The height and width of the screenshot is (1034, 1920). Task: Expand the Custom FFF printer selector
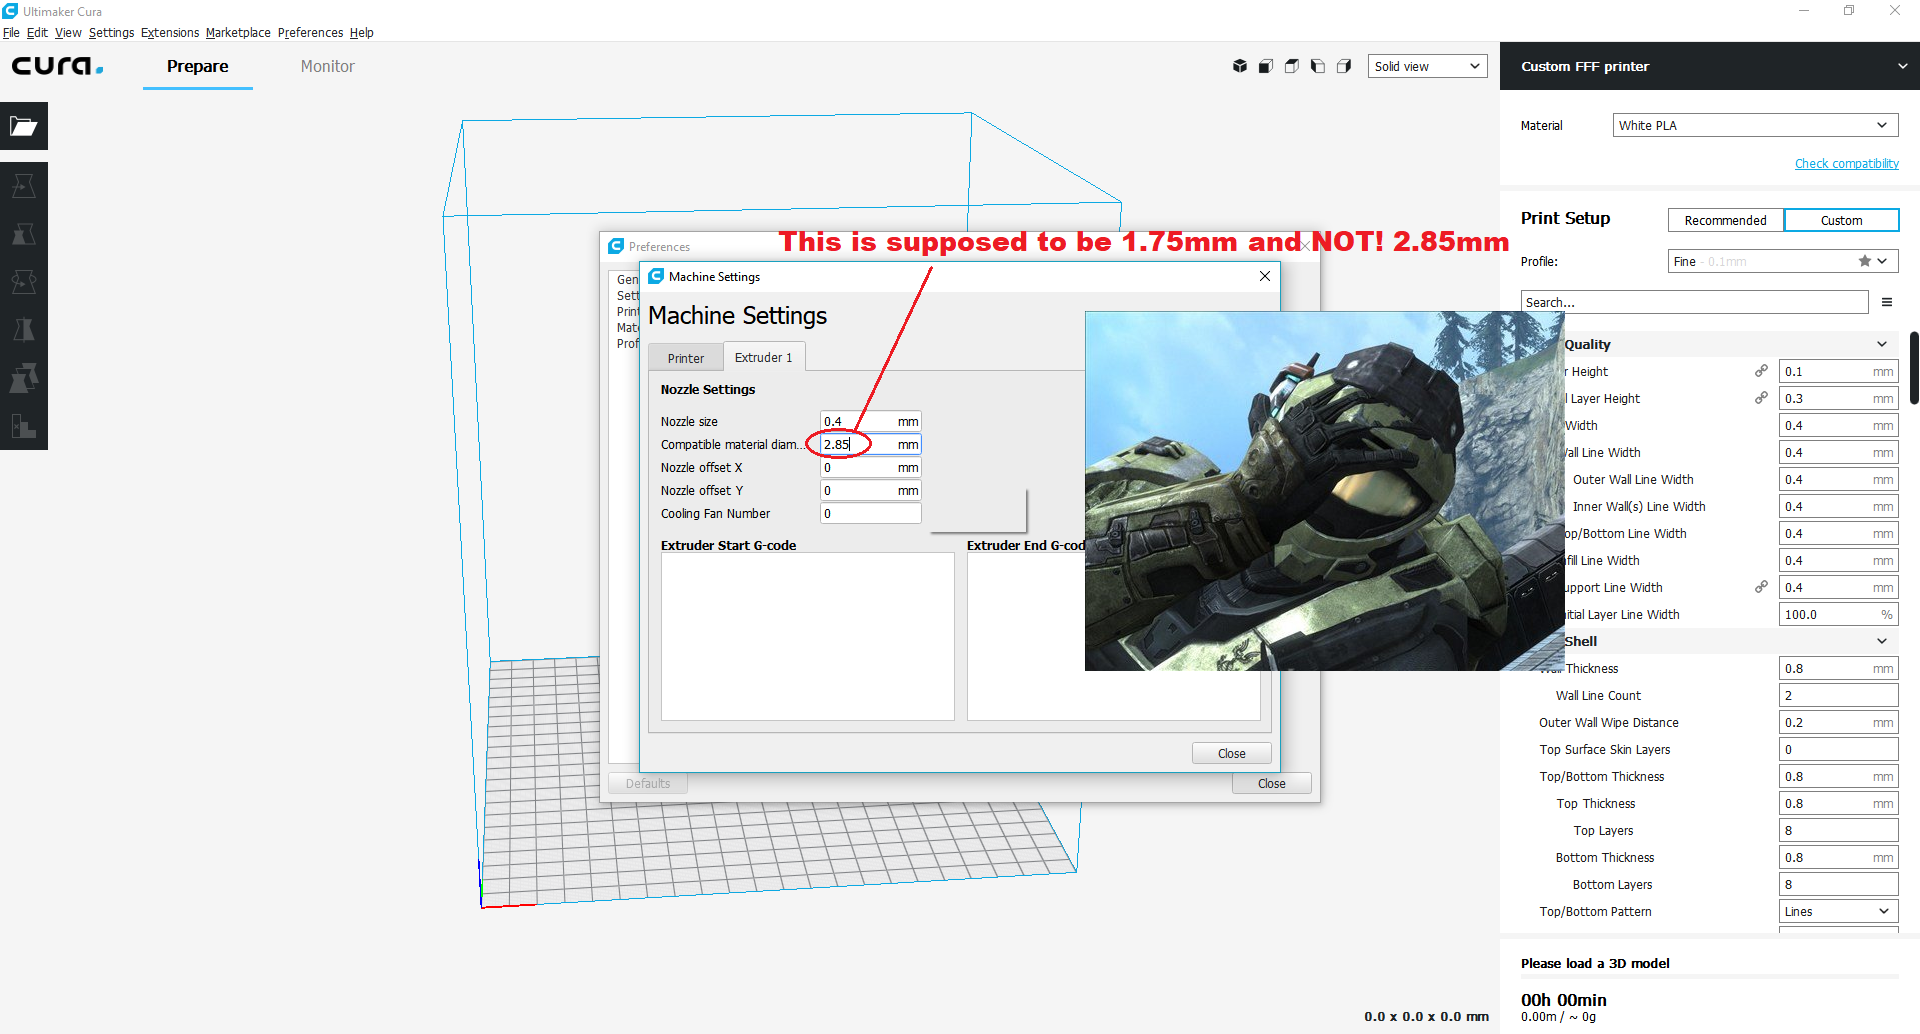tap(1710, 66)
